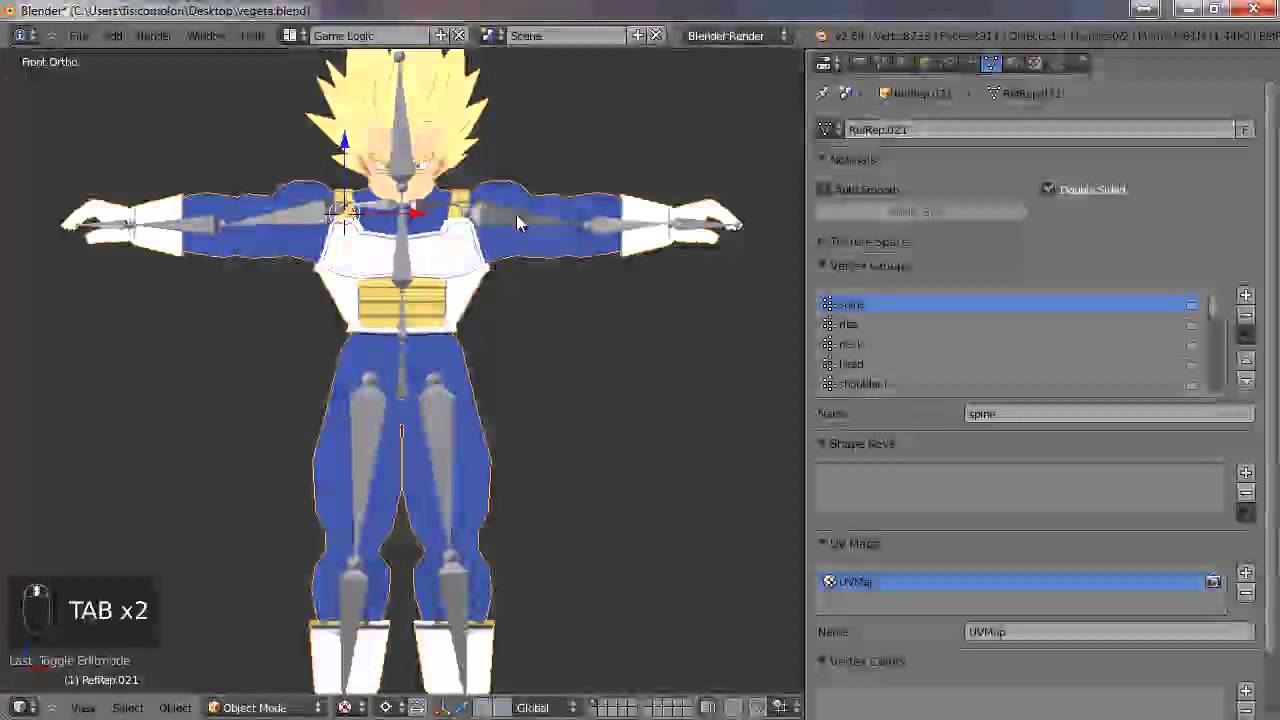Open the File menu

coord(78,36)
